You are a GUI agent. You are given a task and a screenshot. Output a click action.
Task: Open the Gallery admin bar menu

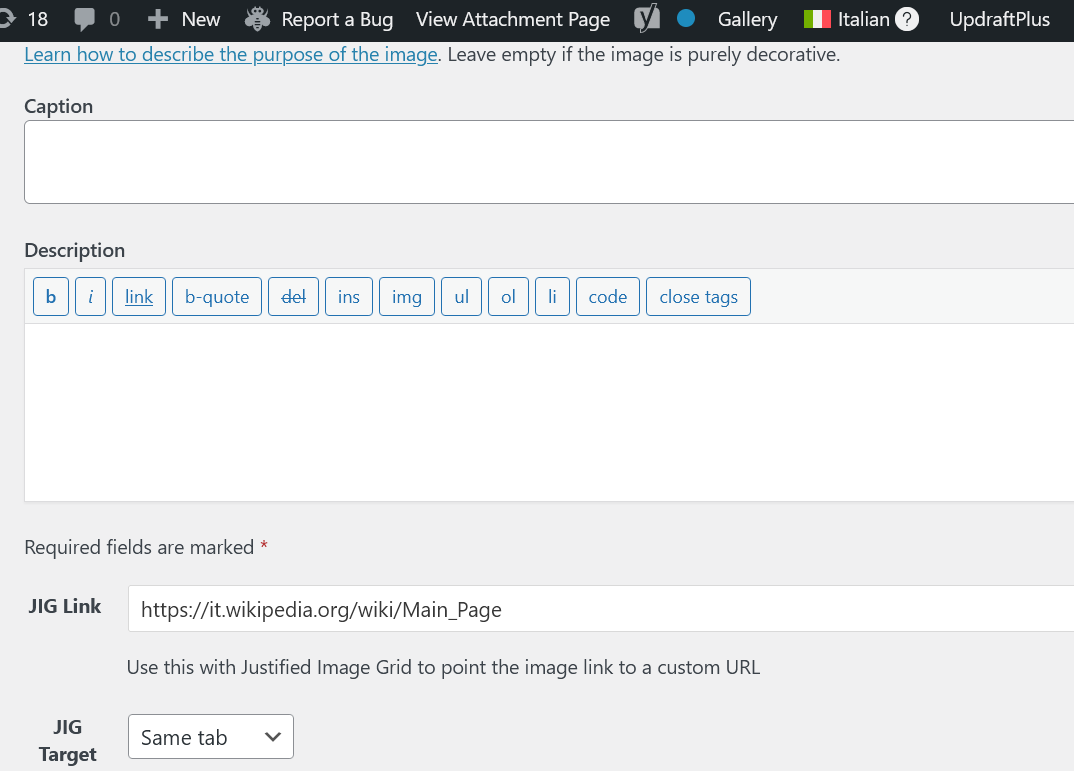point(747,19)
